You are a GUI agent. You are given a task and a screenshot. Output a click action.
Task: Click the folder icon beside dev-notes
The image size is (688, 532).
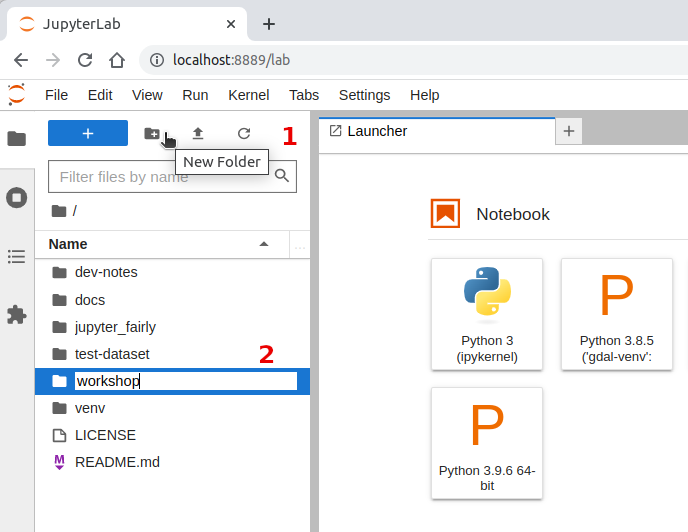pos(59,273)
